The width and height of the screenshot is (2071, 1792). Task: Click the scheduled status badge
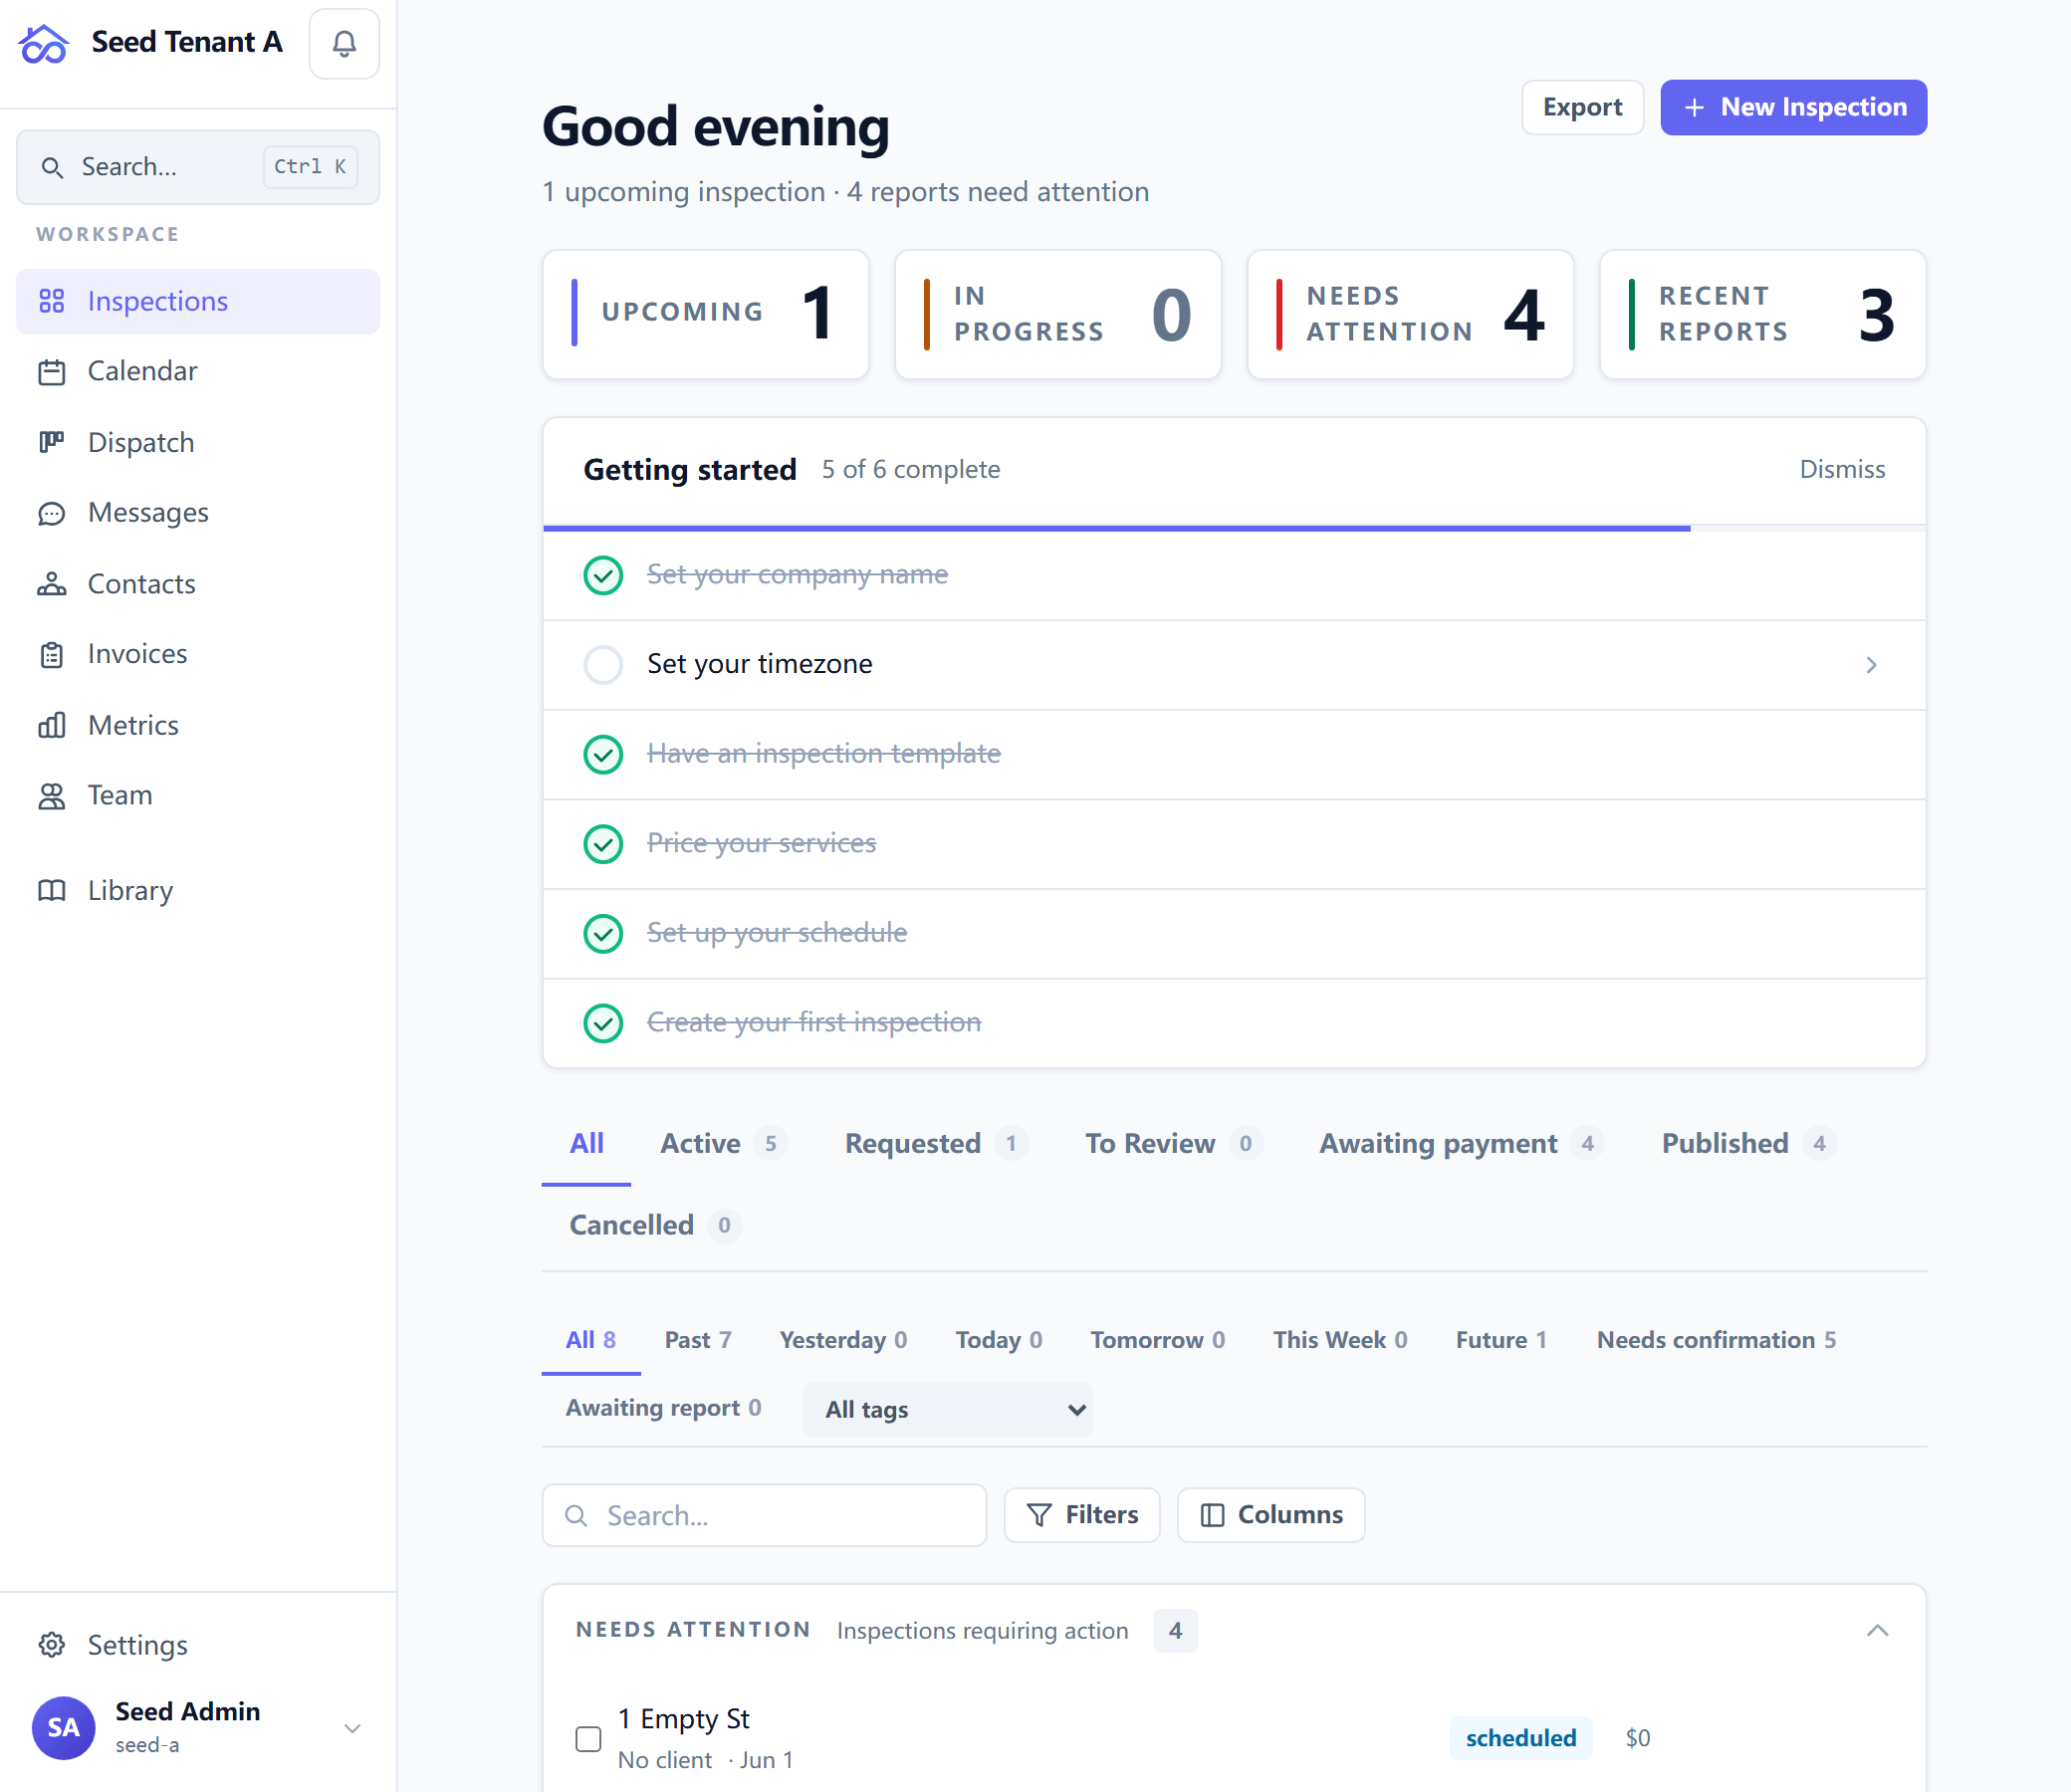[x=1520, y=1738]
